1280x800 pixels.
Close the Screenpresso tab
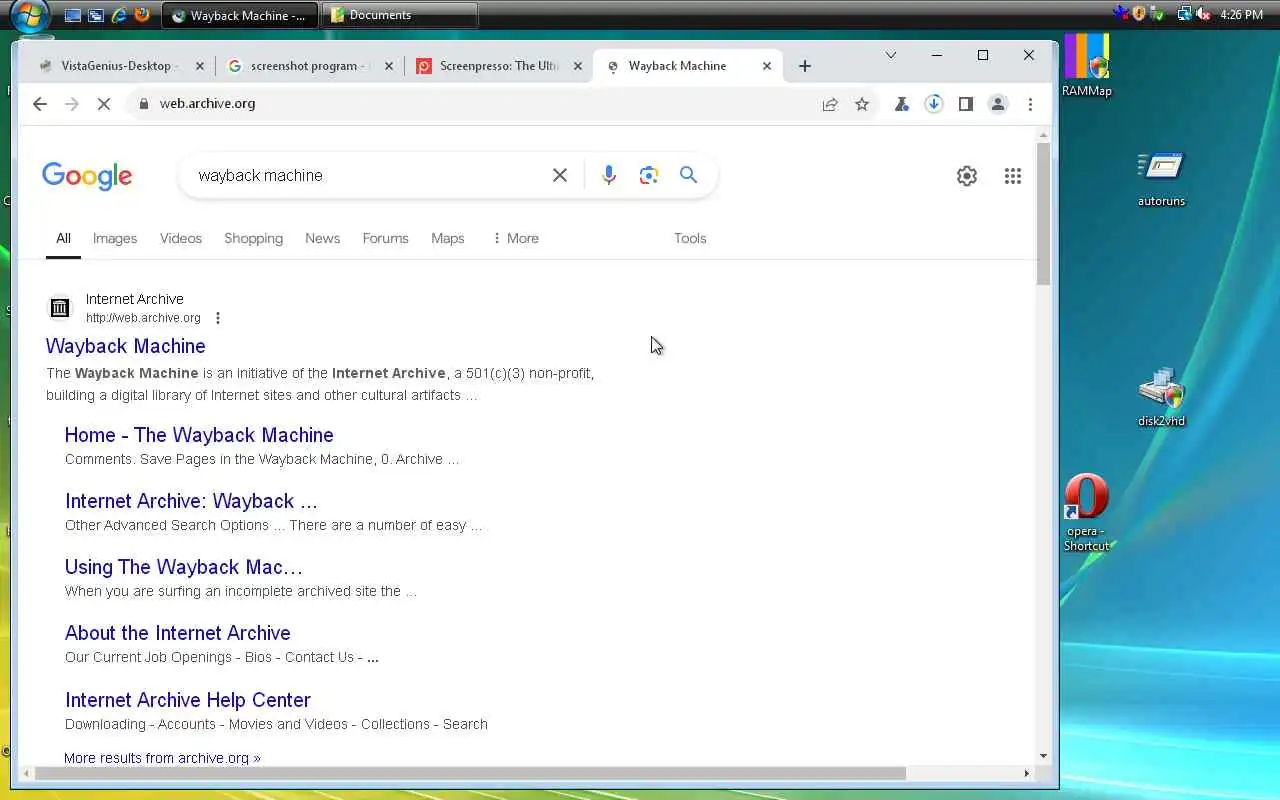pos(577,66)
